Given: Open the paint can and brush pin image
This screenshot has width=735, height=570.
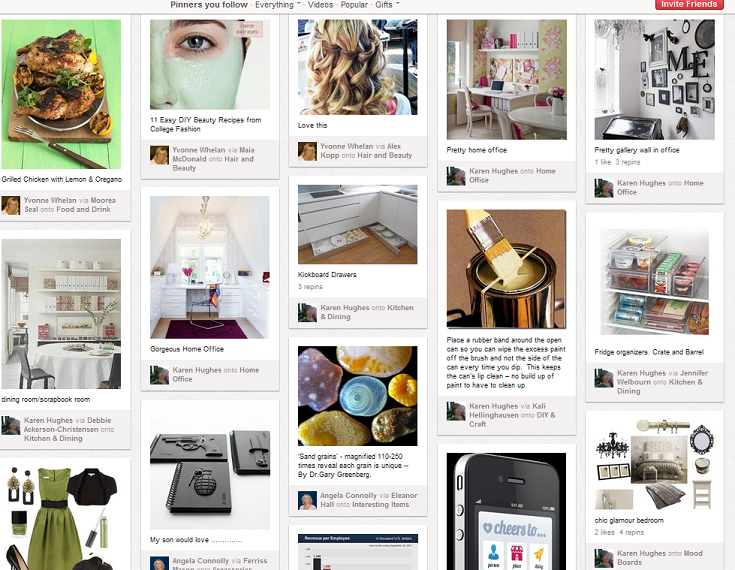Looking at the screenshot, I should (506, 269).
